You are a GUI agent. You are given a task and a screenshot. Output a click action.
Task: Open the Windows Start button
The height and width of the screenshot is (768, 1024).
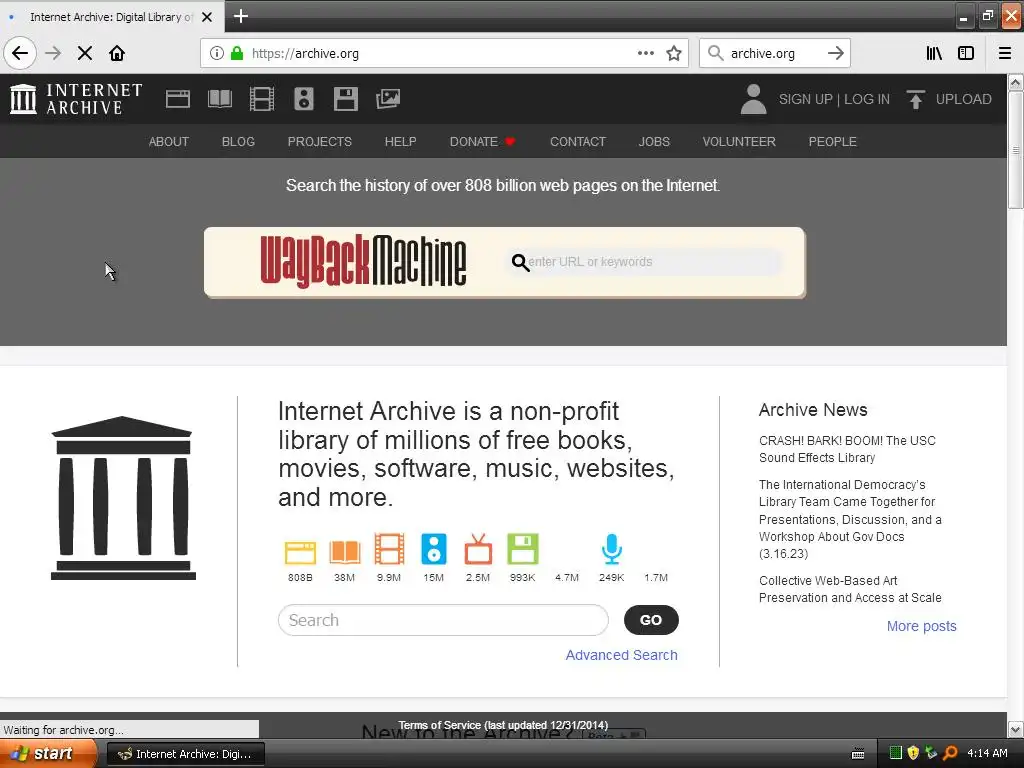tap(48, 754)
